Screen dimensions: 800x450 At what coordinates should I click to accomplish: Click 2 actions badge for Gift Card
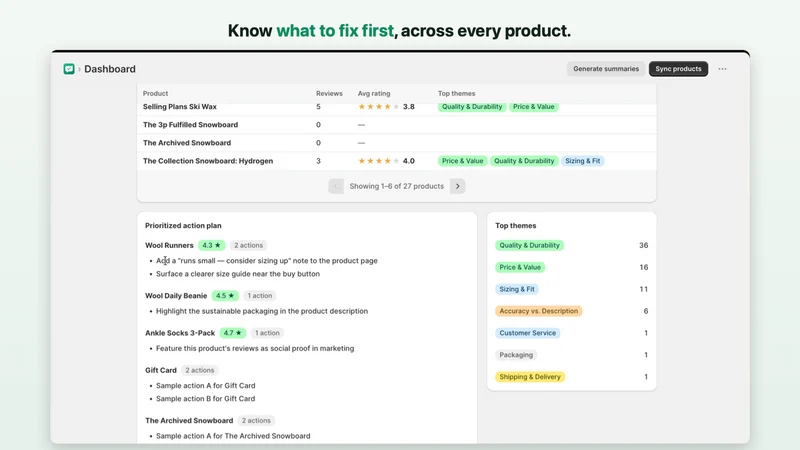pos(199,370)
